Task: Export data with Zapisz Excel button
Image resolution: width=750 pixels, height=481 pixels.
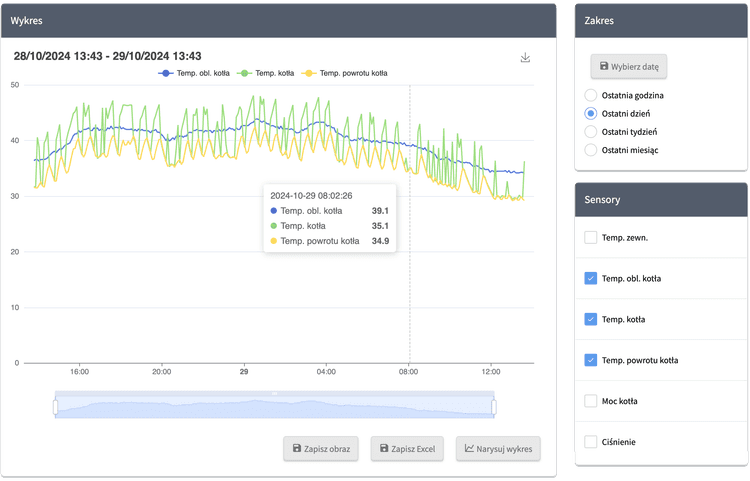Action: 406,449
